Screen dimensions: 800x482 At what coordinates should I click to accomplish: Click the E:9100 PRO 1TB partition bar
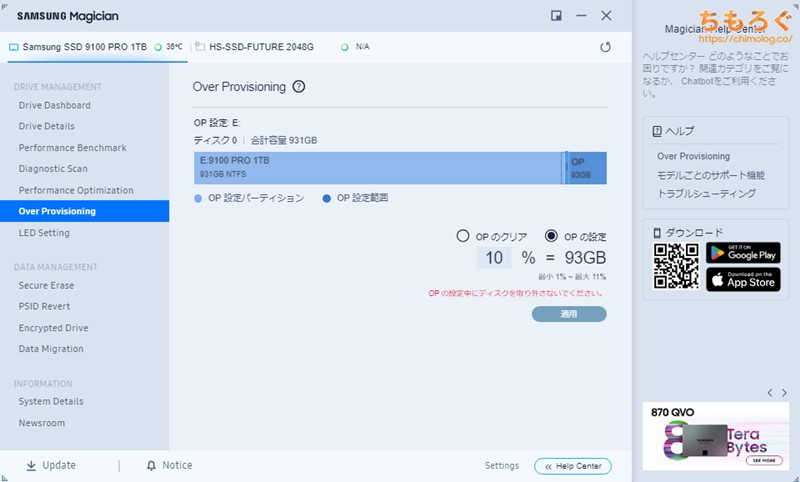378,168
